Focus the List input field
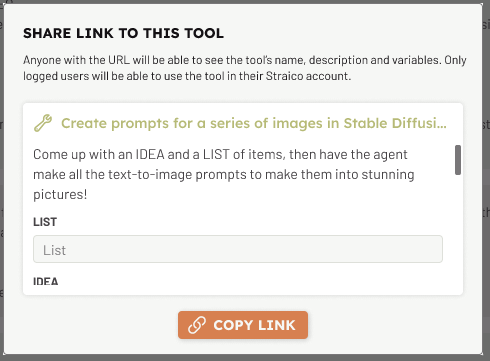 click(x=238, y=249)
